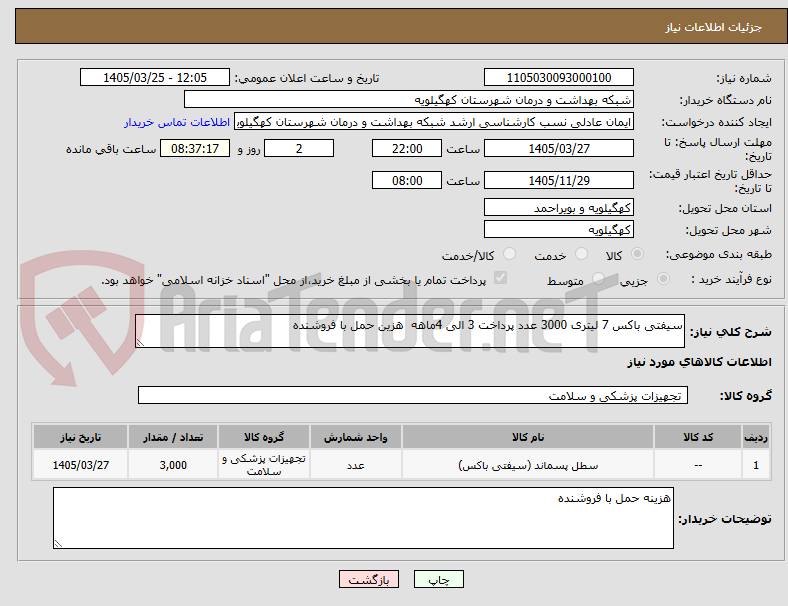Click the ردیف column header
The width and height of the screenshot is (788, 606).
[756, 437]
